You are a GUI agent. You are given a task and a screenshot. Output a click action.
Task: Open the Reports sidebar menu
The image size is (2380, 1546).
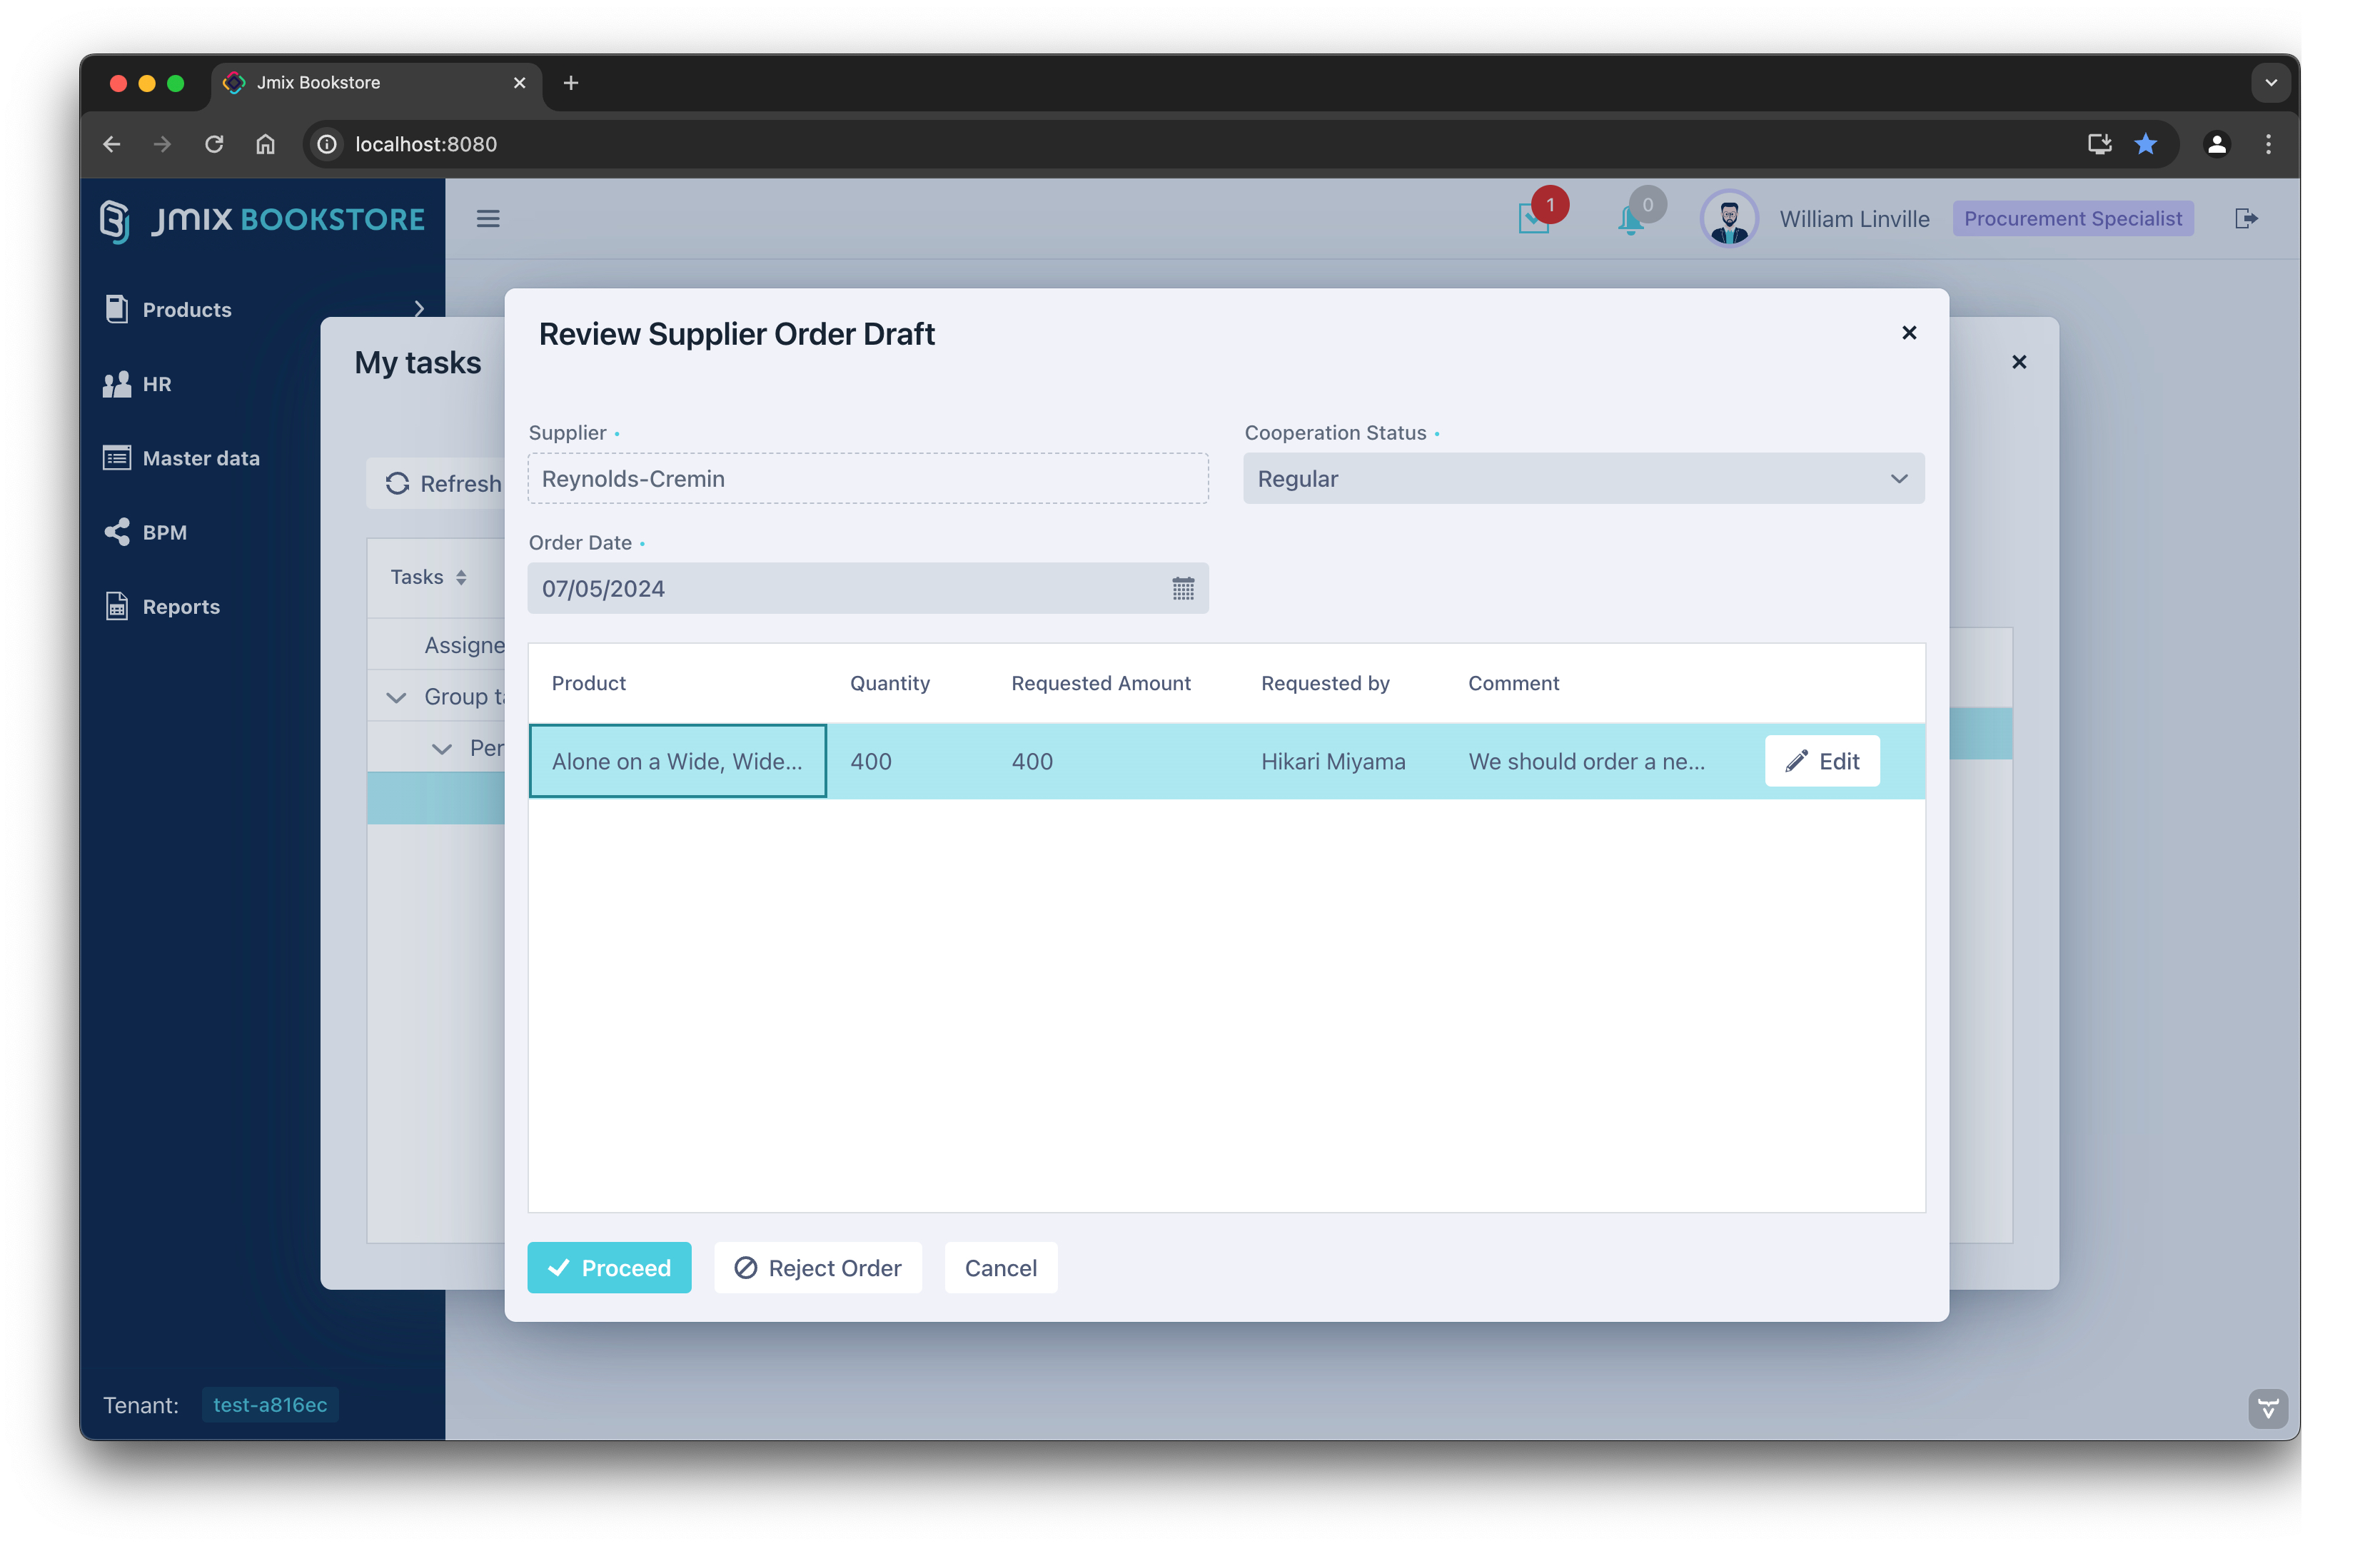pos(180,606)
